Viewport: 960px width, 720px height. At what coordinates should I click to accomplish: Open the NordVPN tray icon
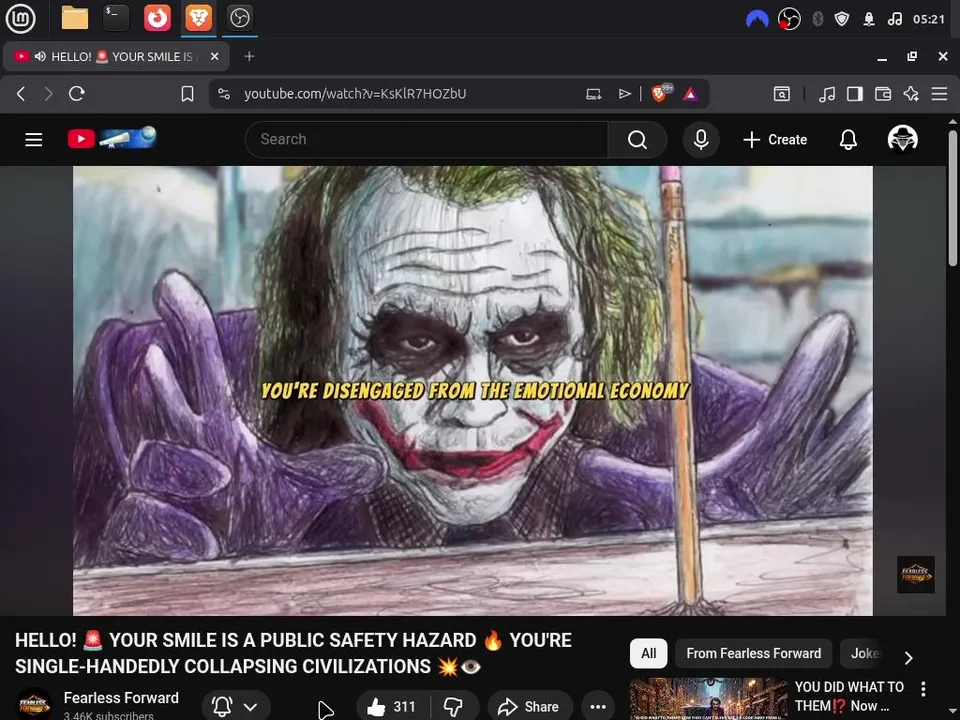(x=757, y=19)
